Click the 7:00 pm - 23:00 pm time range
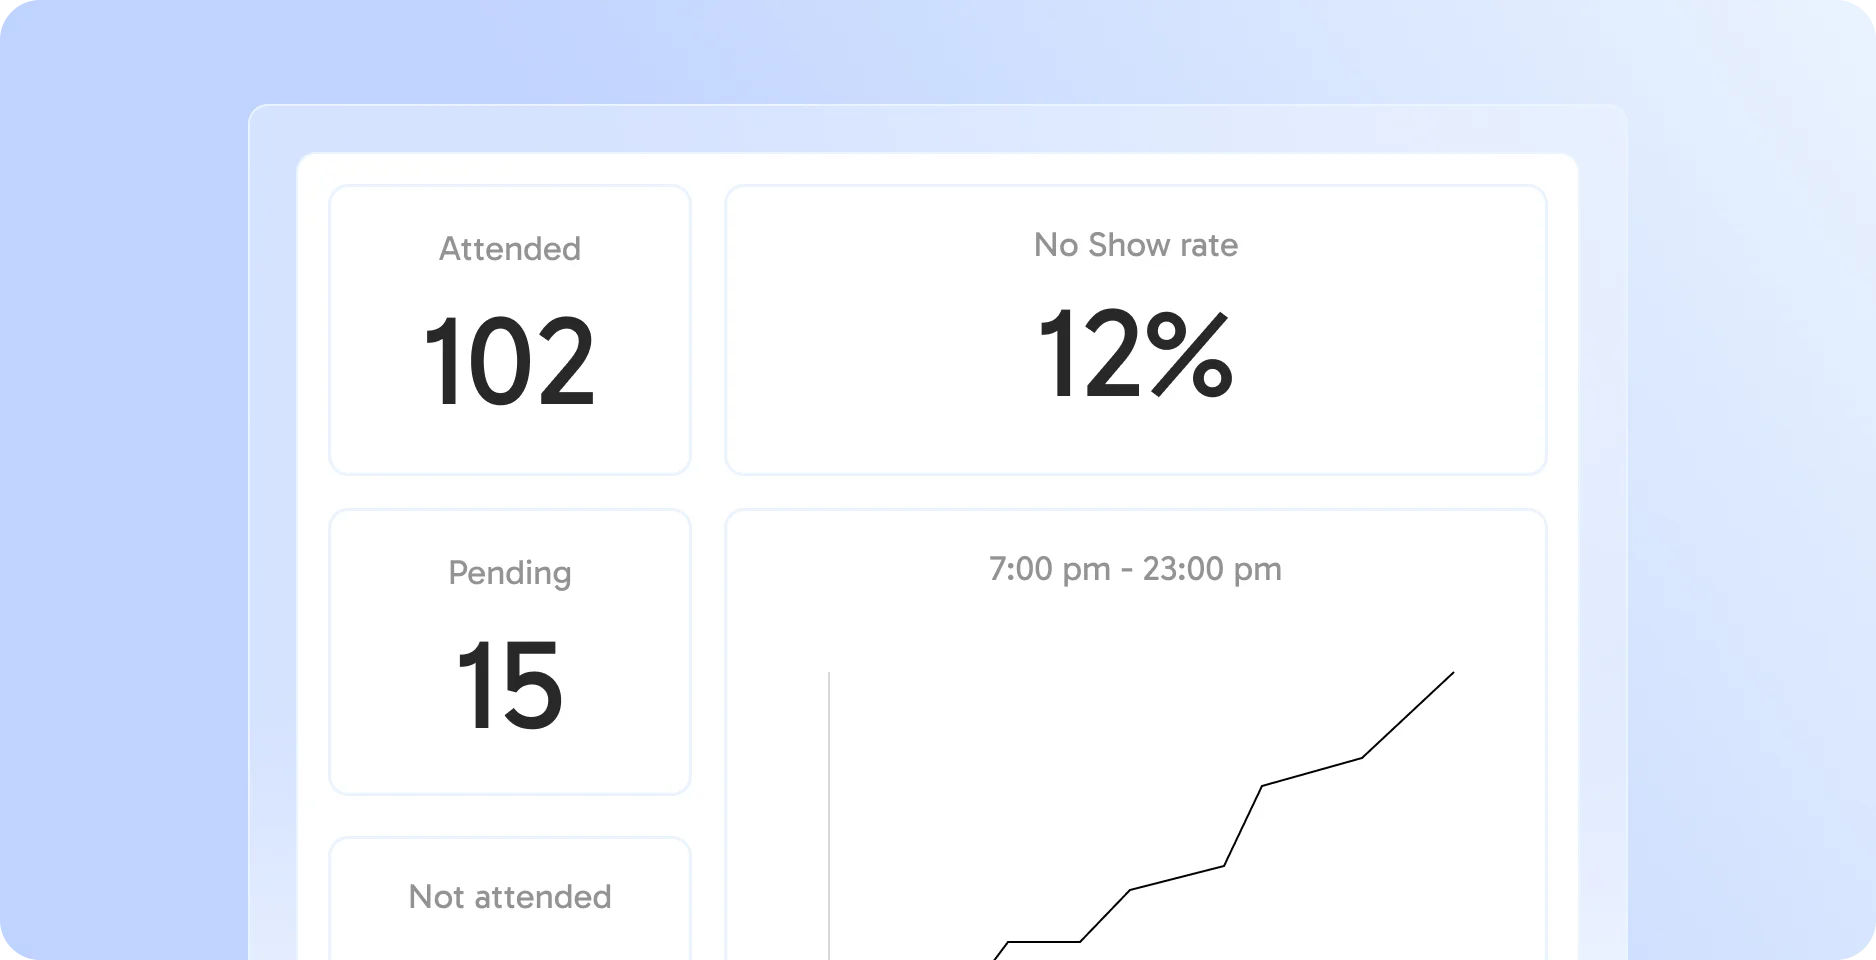Screen dimensions: 1876x960 (1135, 569)
